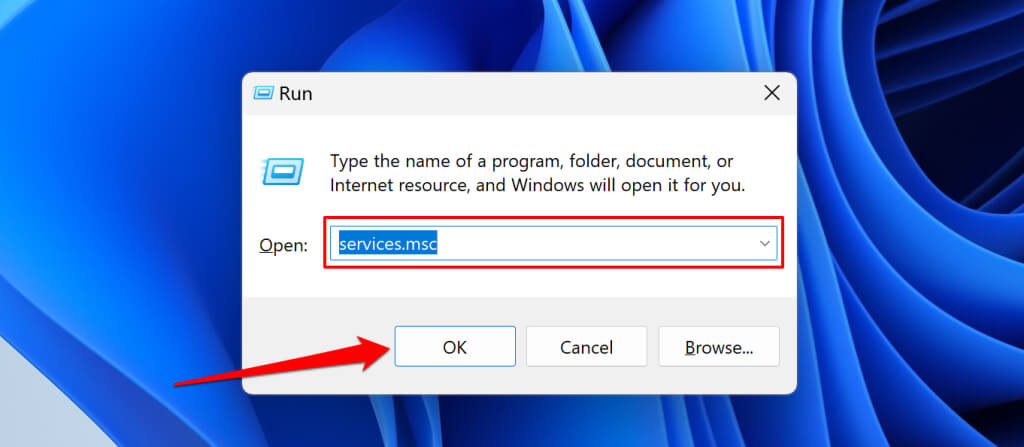Viewport: 1024px width, 447px height.
Task: Click the "Internet resource, and Windows" text line
Action: (537, 185)
